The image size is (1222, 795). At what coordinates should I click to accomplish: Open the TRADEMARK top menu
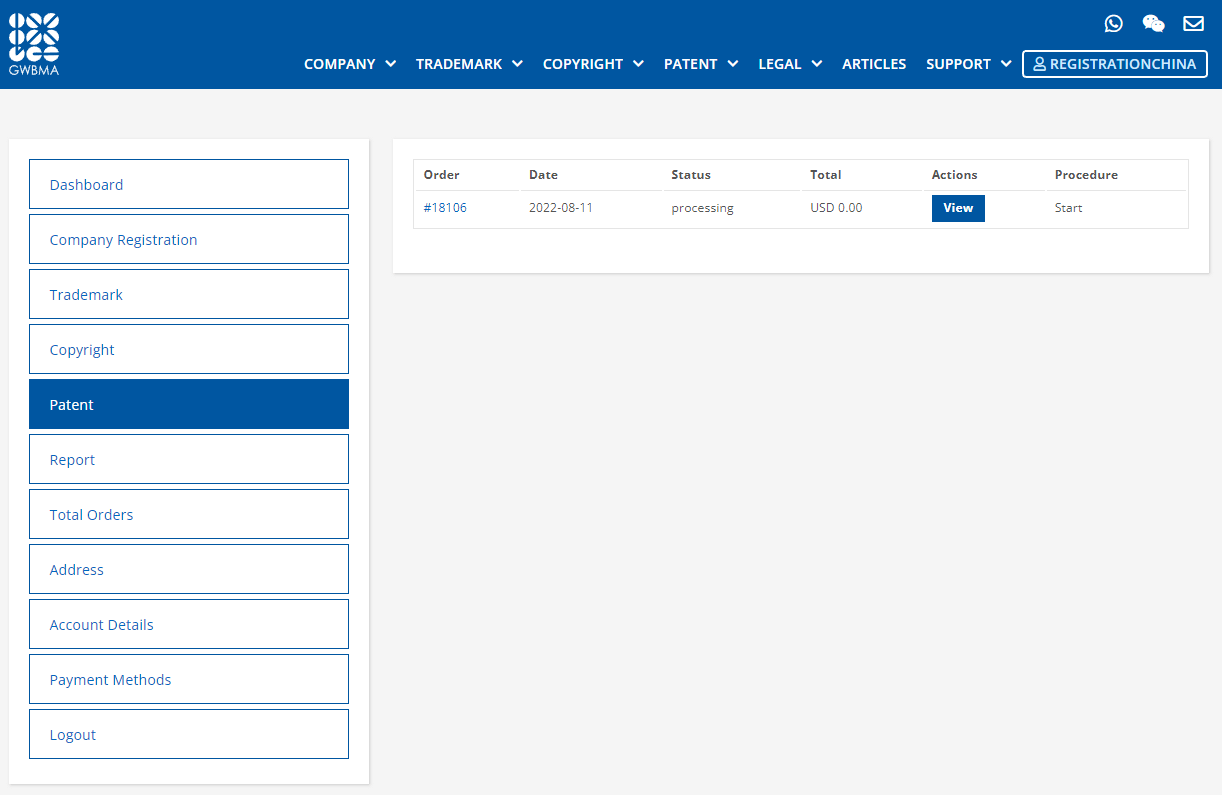(459, 64)
